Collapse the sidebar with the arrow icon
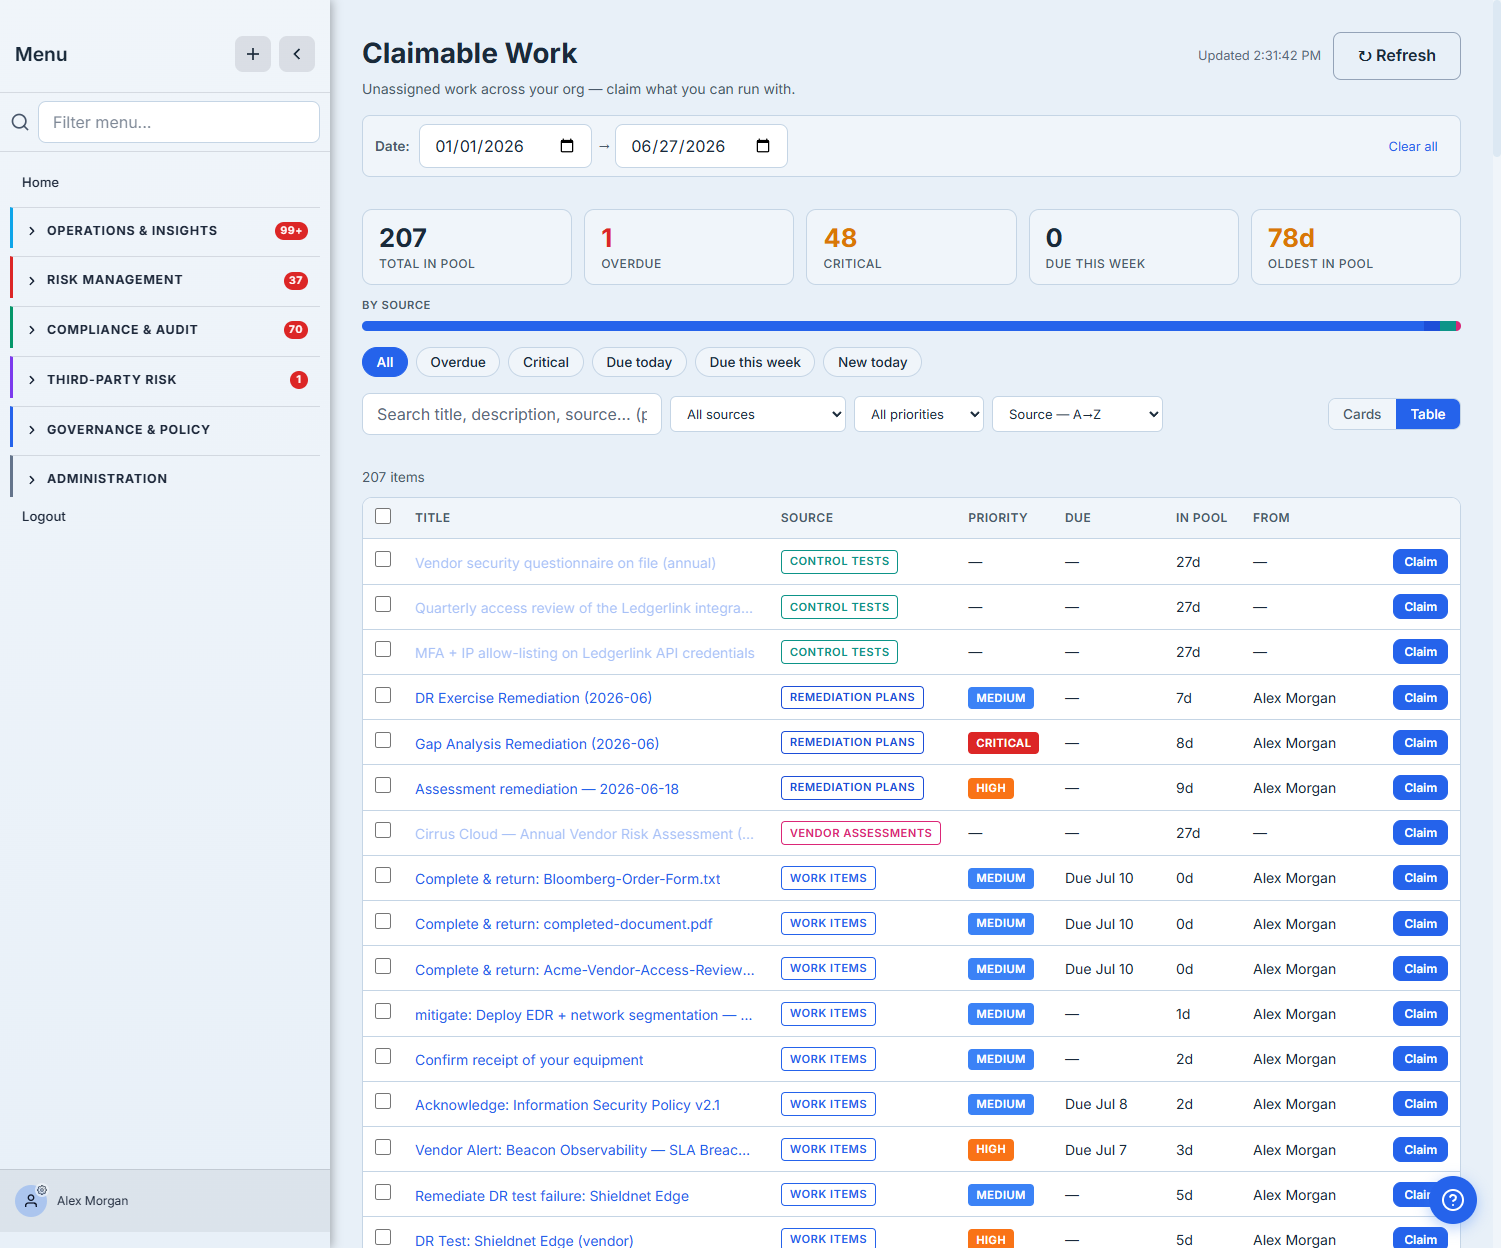 pyautogui.click(x=297, y=54)
